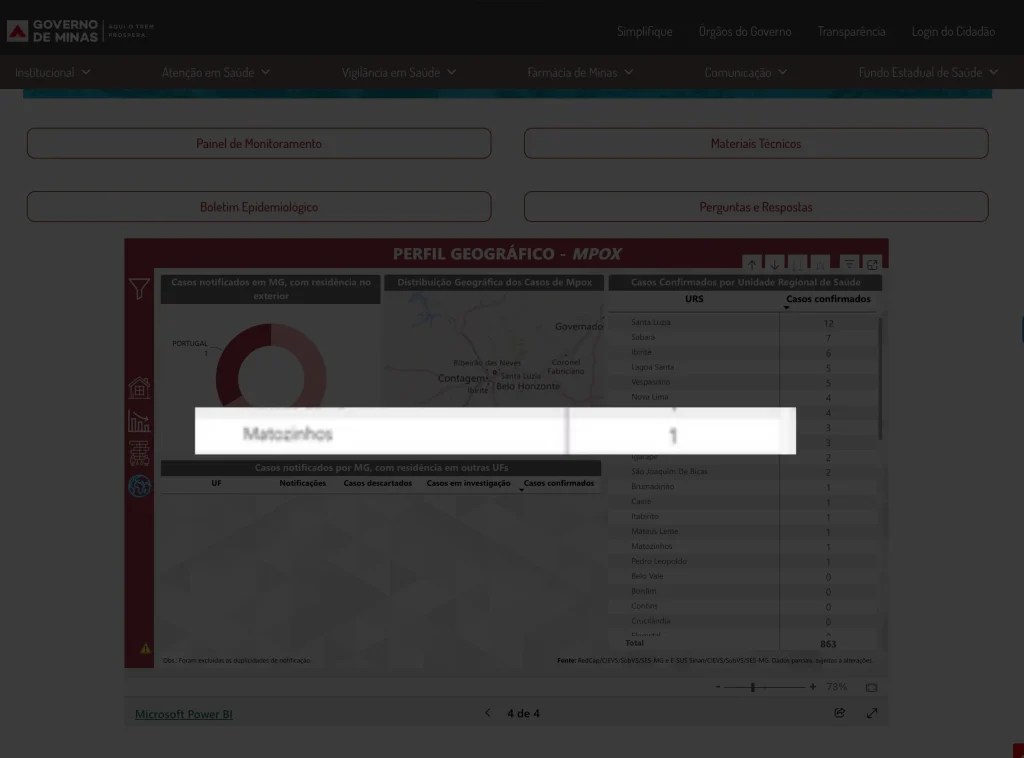The image size is (1024, 758).
Task: Click the house icon in report sidebar
Action: click(139, 388)
